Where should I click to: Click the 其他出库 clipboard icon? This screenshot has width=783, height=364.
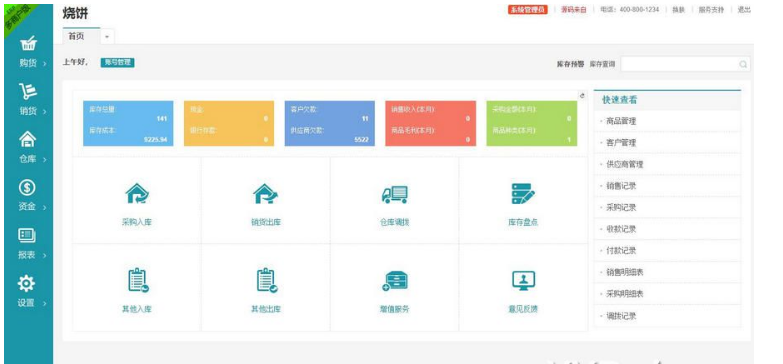[x=266, y=281]
